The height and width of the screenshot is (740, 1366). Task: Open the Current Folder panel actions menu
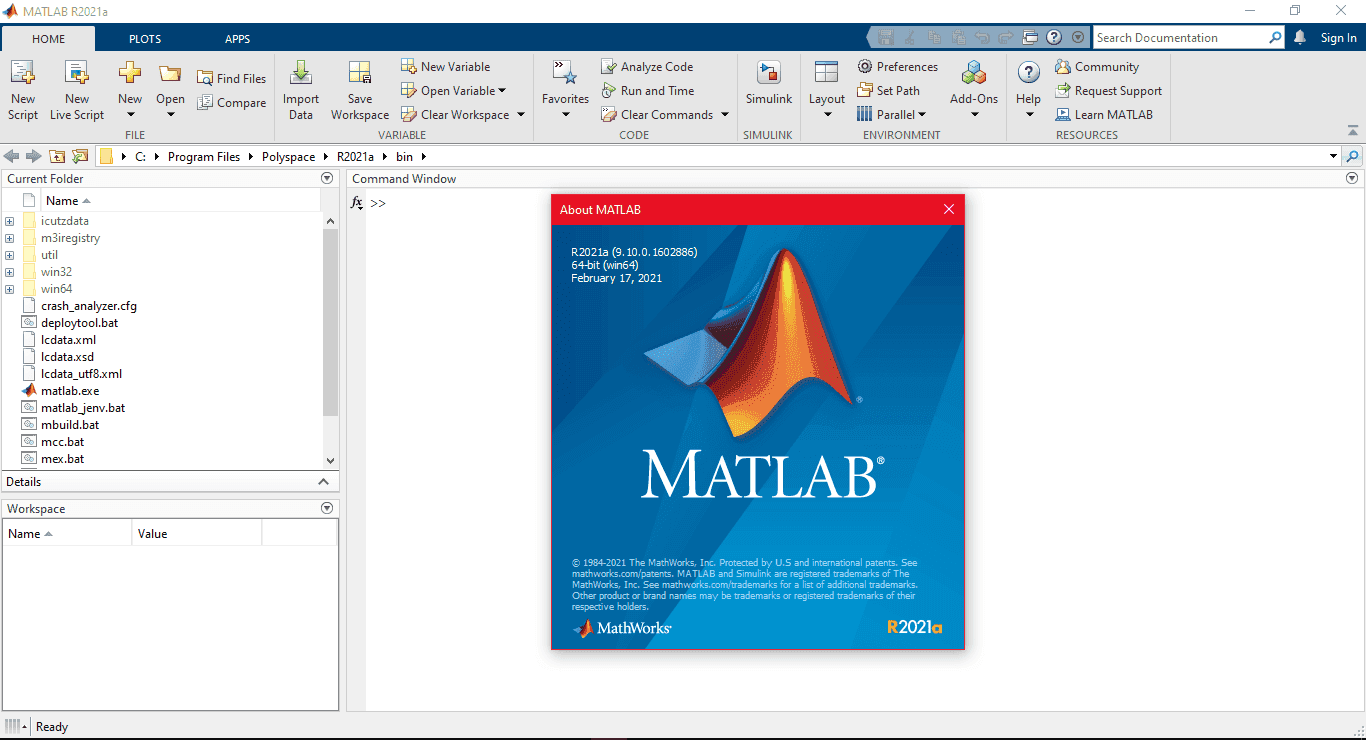(327, 178)
